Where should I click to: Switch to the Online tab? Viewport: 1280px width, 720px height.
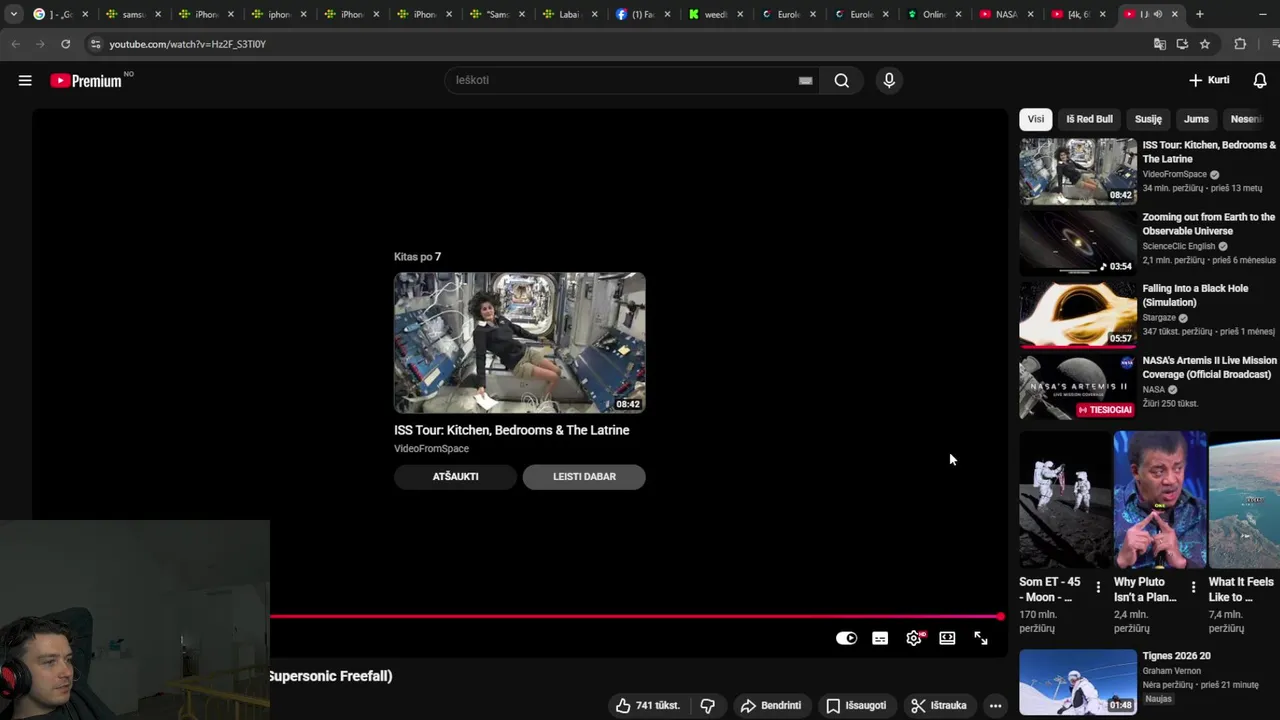(x=933, y=14)
